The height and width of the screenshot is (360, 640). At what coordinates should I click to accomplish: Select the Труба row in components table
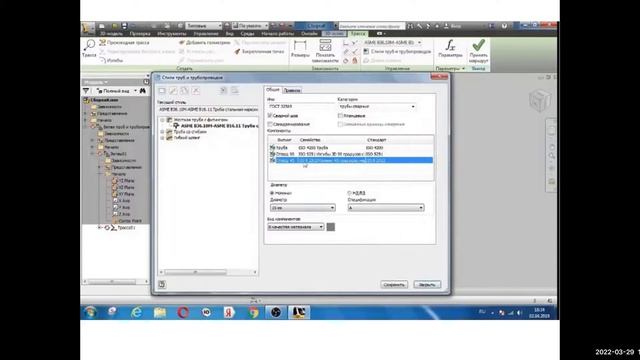[351, 148]
